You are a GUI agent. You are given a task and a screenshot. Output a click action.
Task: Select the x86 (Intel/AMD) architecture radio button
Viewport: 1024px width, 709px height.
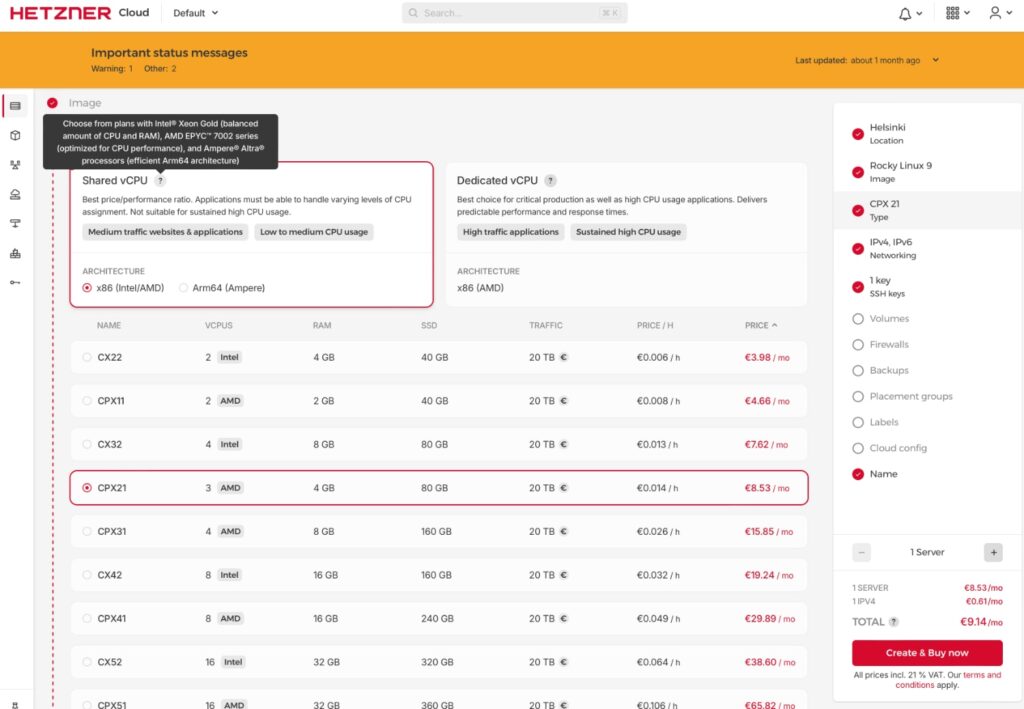[85, 287]
